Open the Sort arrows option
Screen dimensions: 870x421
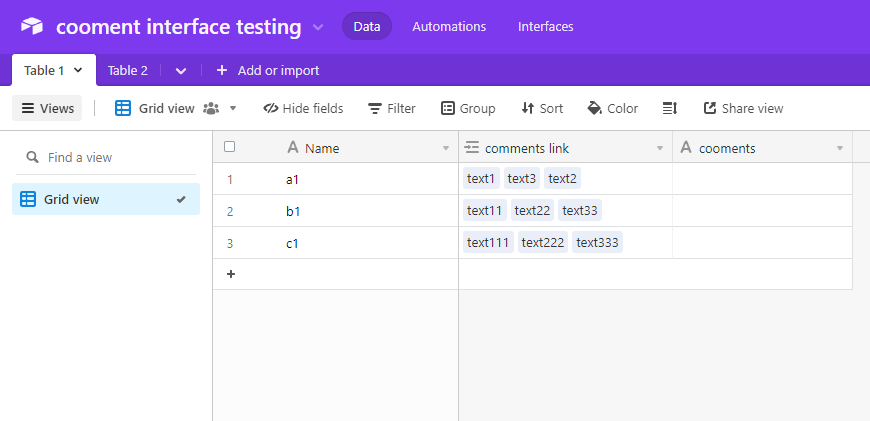point(527,108)
